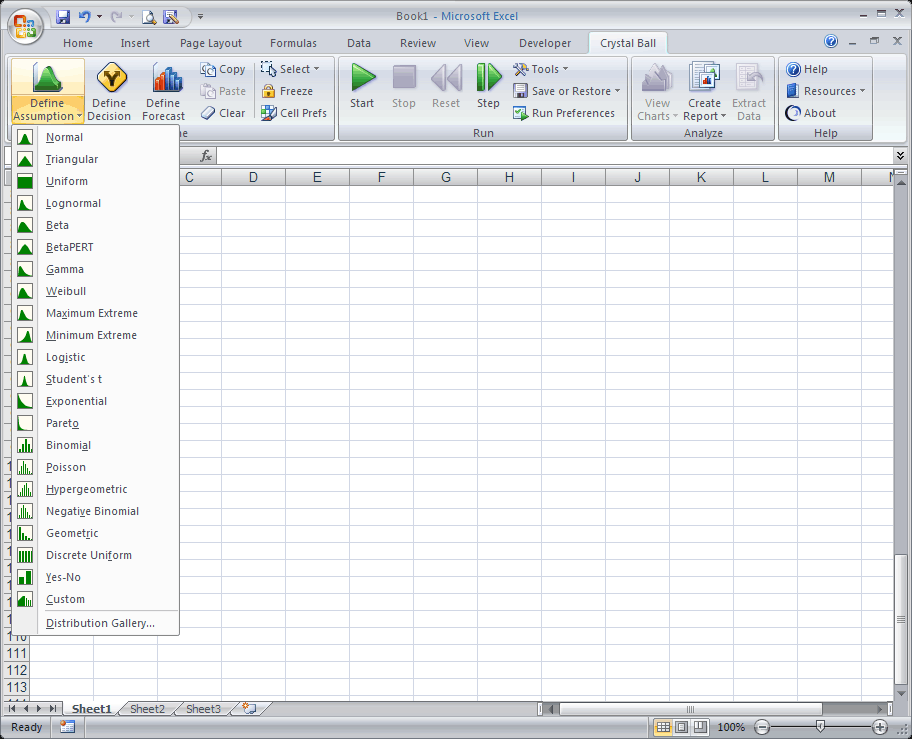This screenshot has width=912, height=739.
Task: Open Customize Quick Access Toolbar dropdown
Action: [x=200, y=17]
